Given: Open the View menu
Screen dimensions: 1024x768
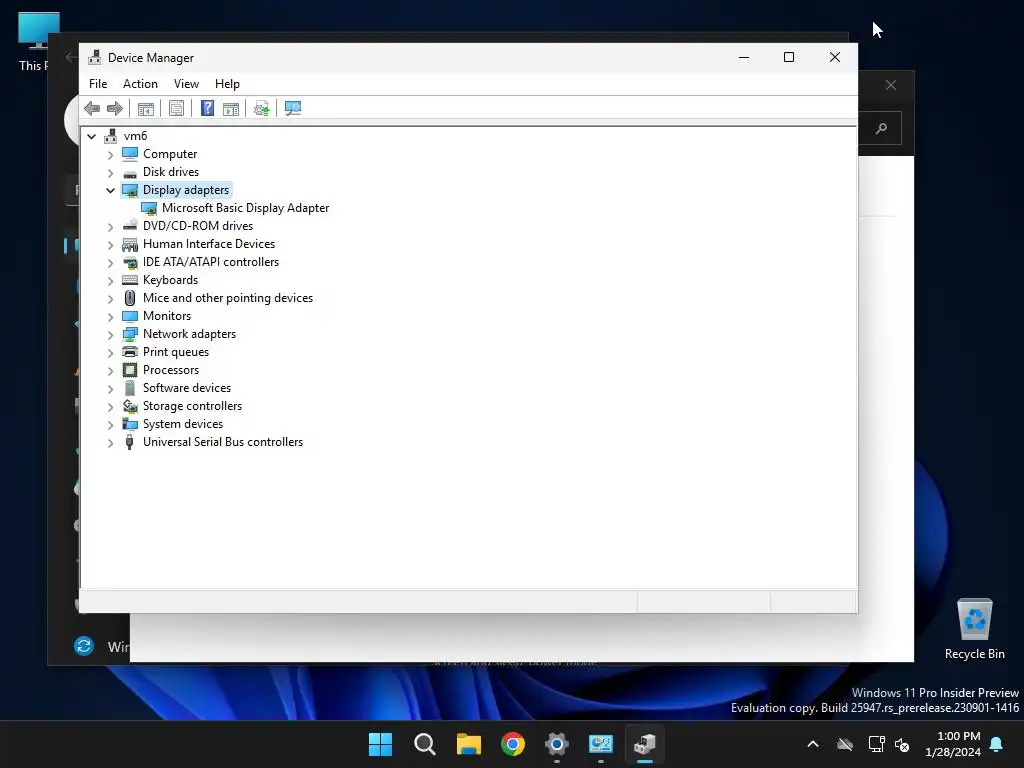Looking at the screenshot, I should [x=186, y=84].
